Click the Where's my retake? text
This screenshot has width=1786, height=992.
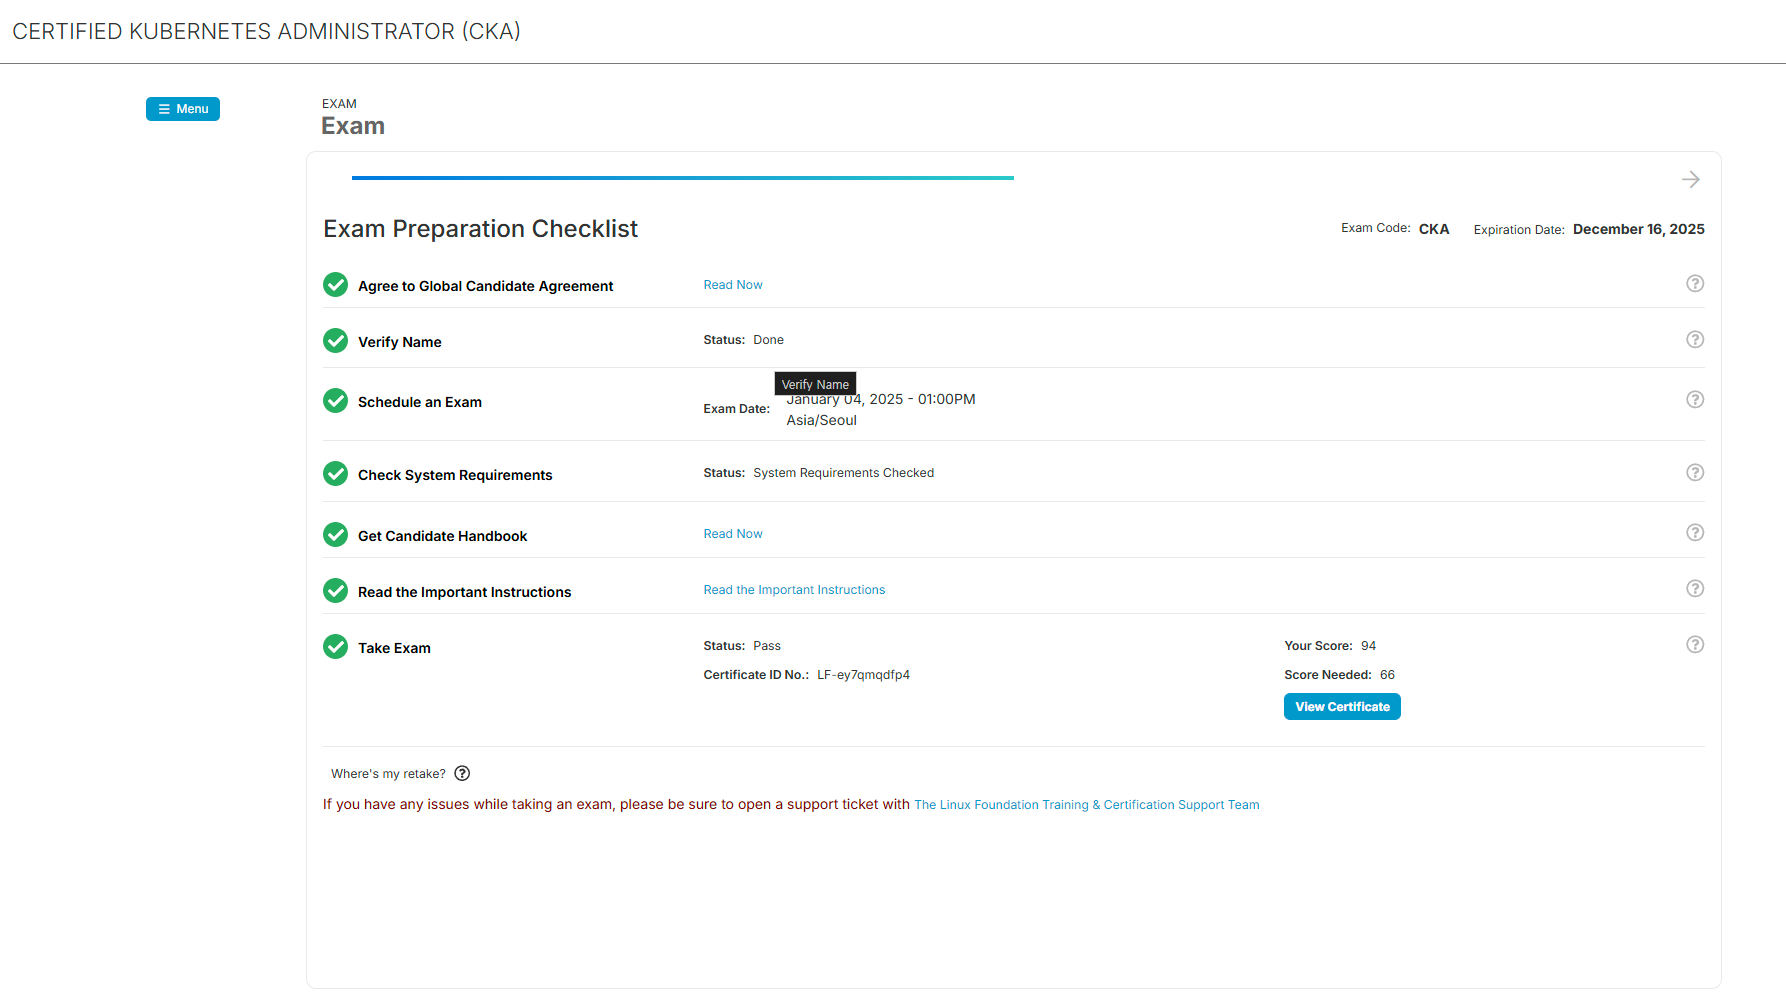point(388,774)
